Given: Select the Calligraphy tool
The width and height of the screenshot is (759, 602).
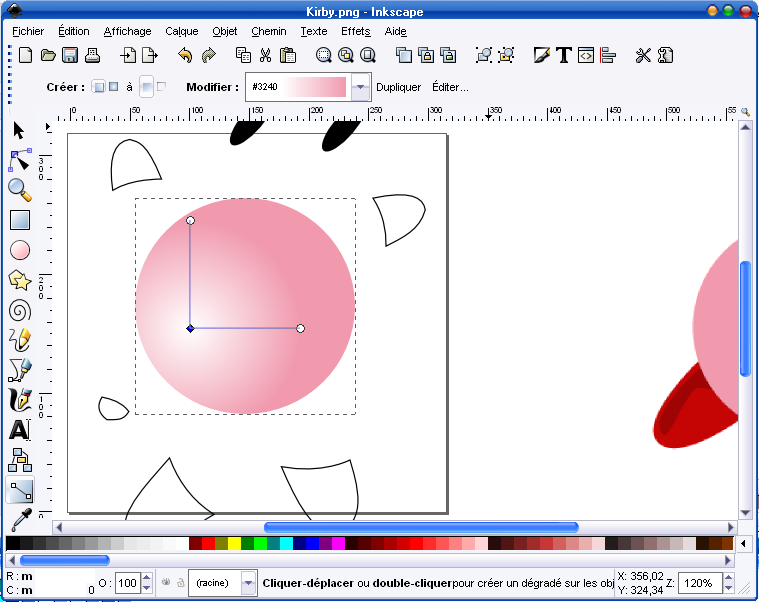Looking at the screenshot, I should tap(20, 400).
